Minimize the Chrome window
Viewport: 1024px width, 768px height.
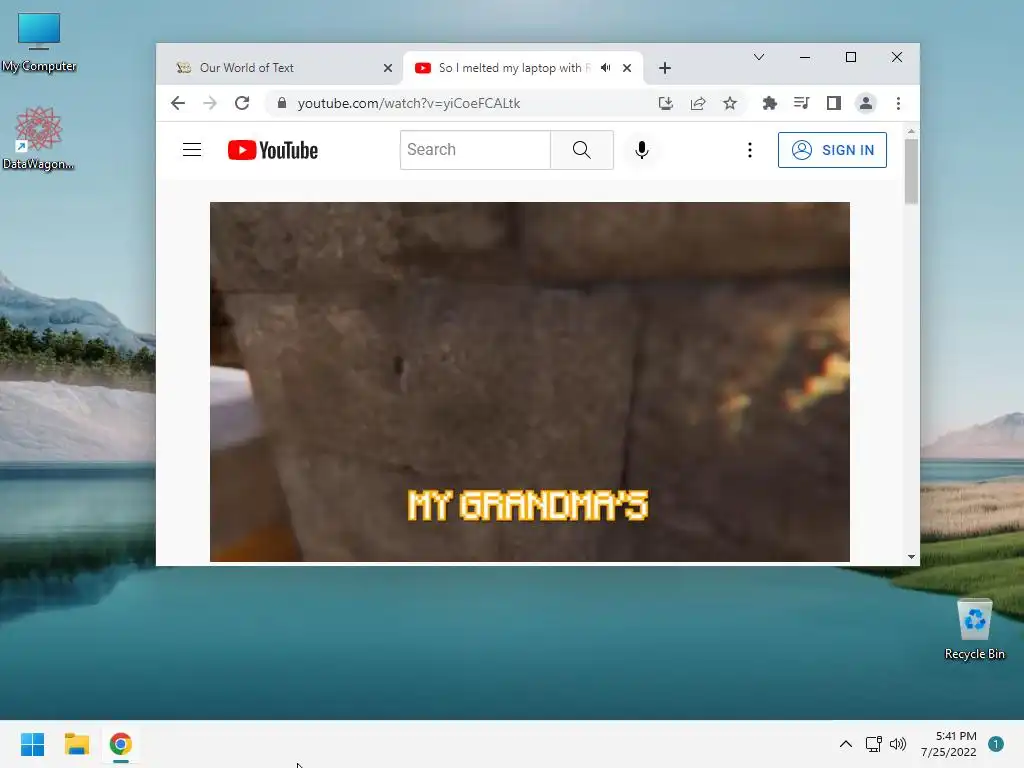pyautogui.click(x=805, y=57)
